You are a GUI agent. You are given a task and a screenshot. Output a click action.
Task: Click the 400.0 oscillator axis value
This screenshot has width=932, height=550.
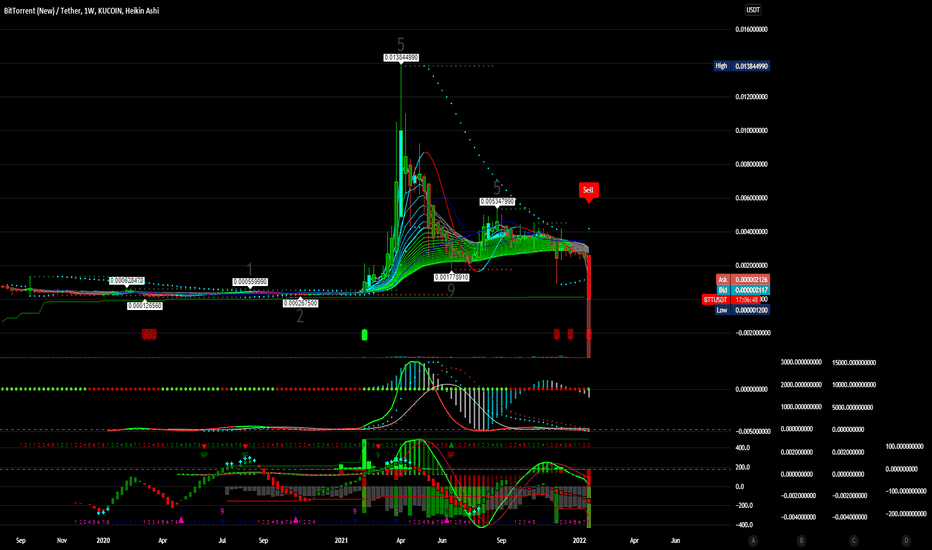coord(743,448)
